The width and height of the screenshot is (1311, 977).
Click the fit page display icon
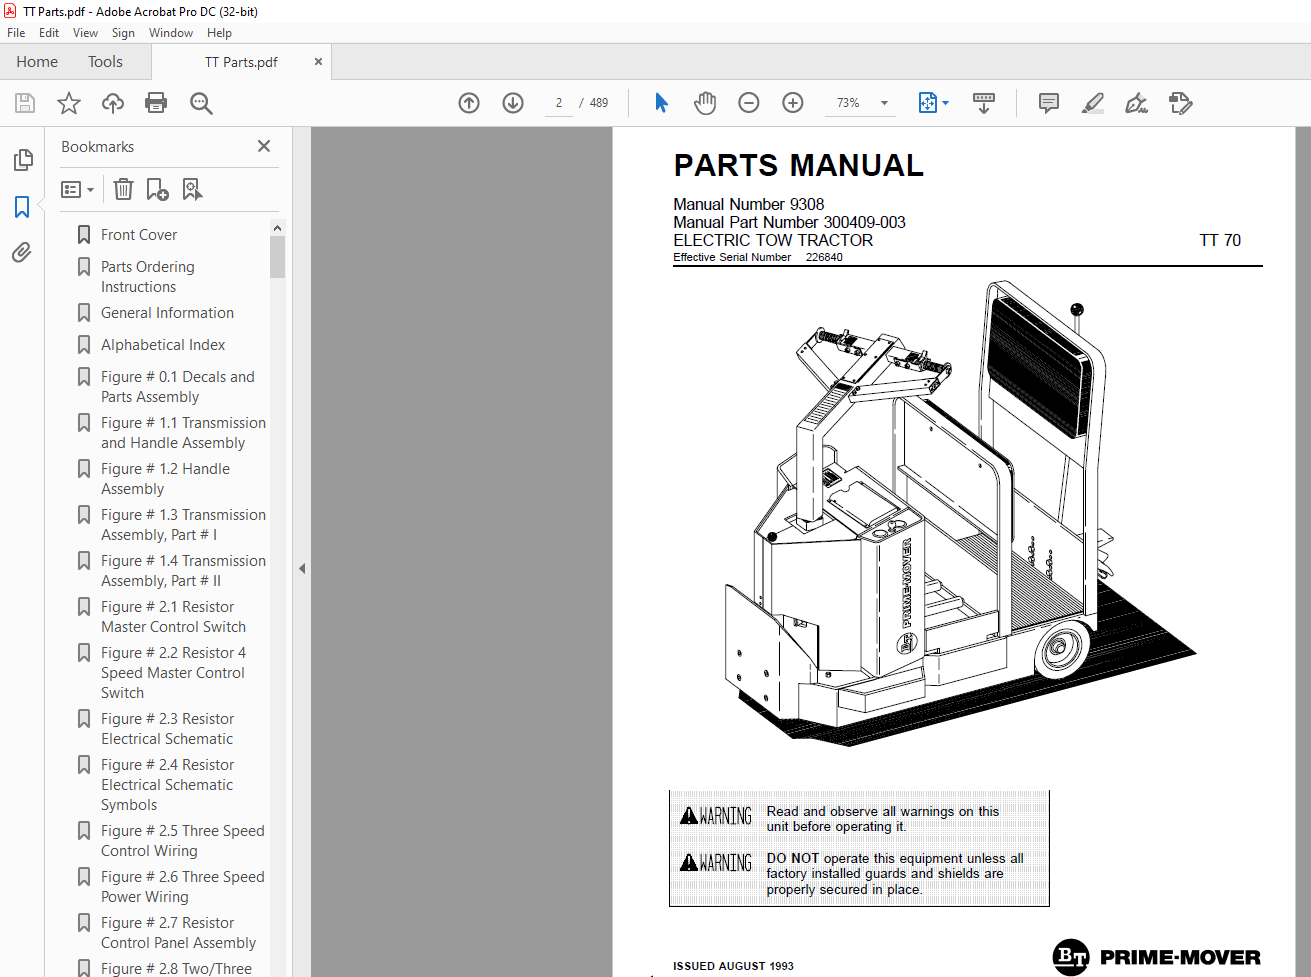tap(927, 103)
